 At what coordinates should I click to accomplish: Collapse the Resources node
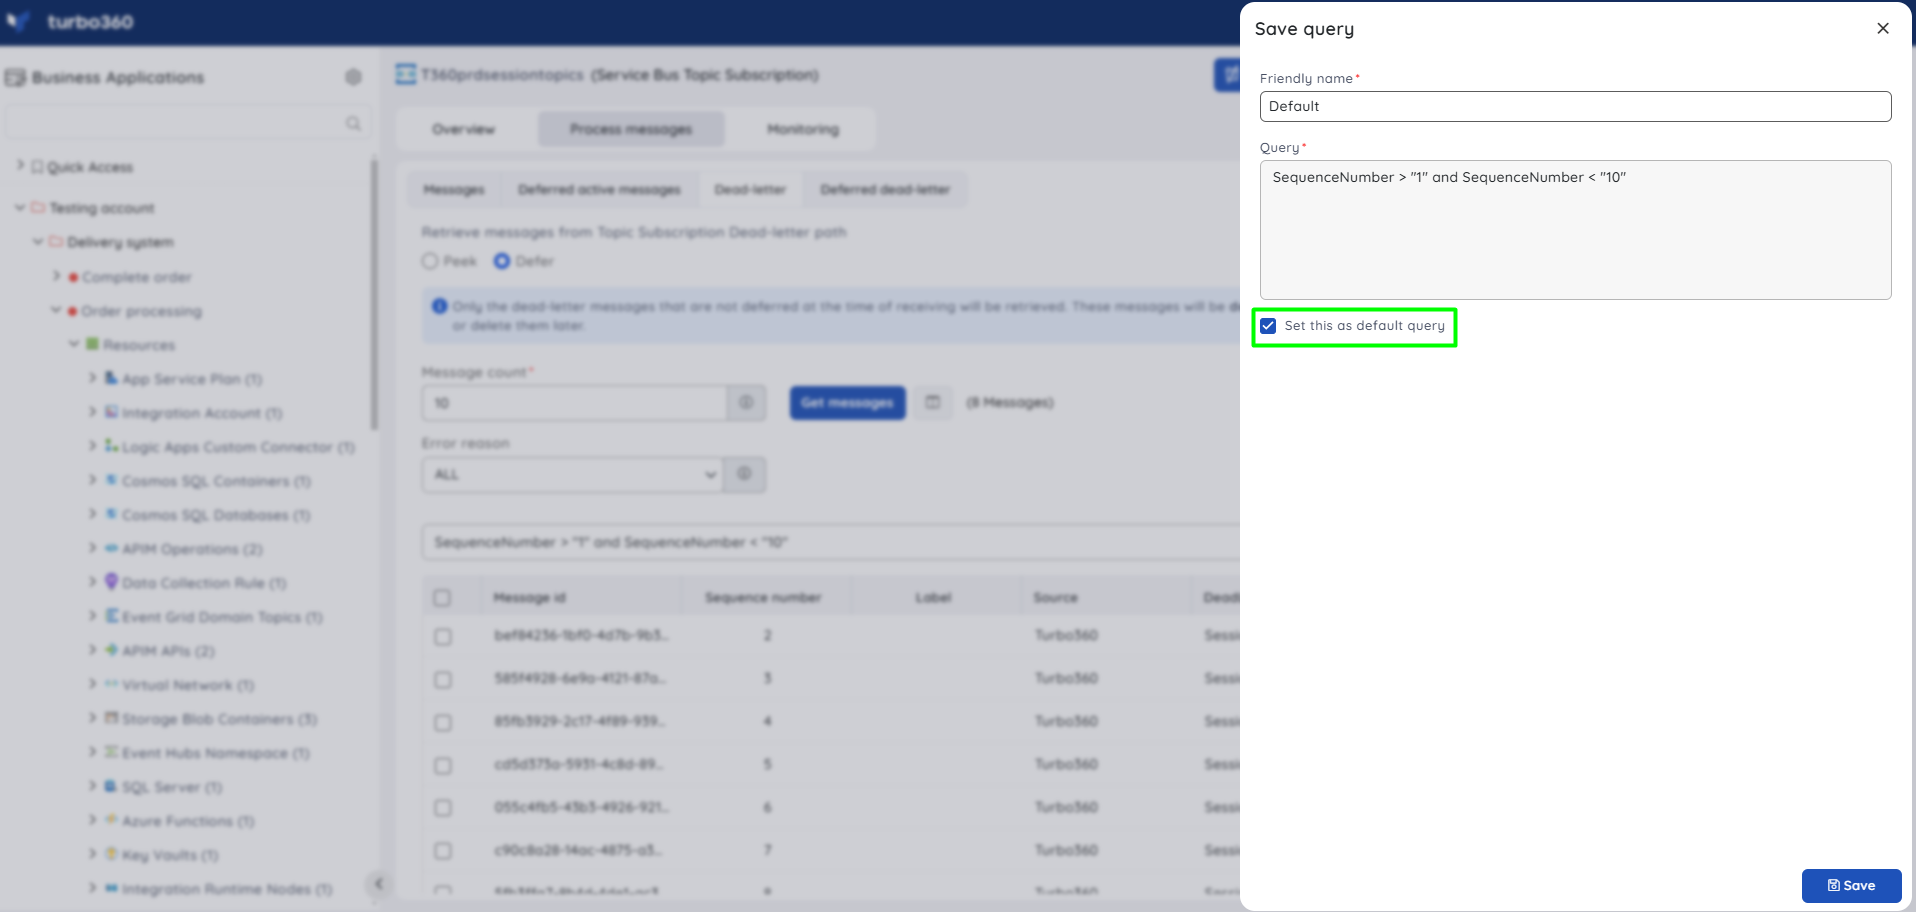tap(74, 344)
